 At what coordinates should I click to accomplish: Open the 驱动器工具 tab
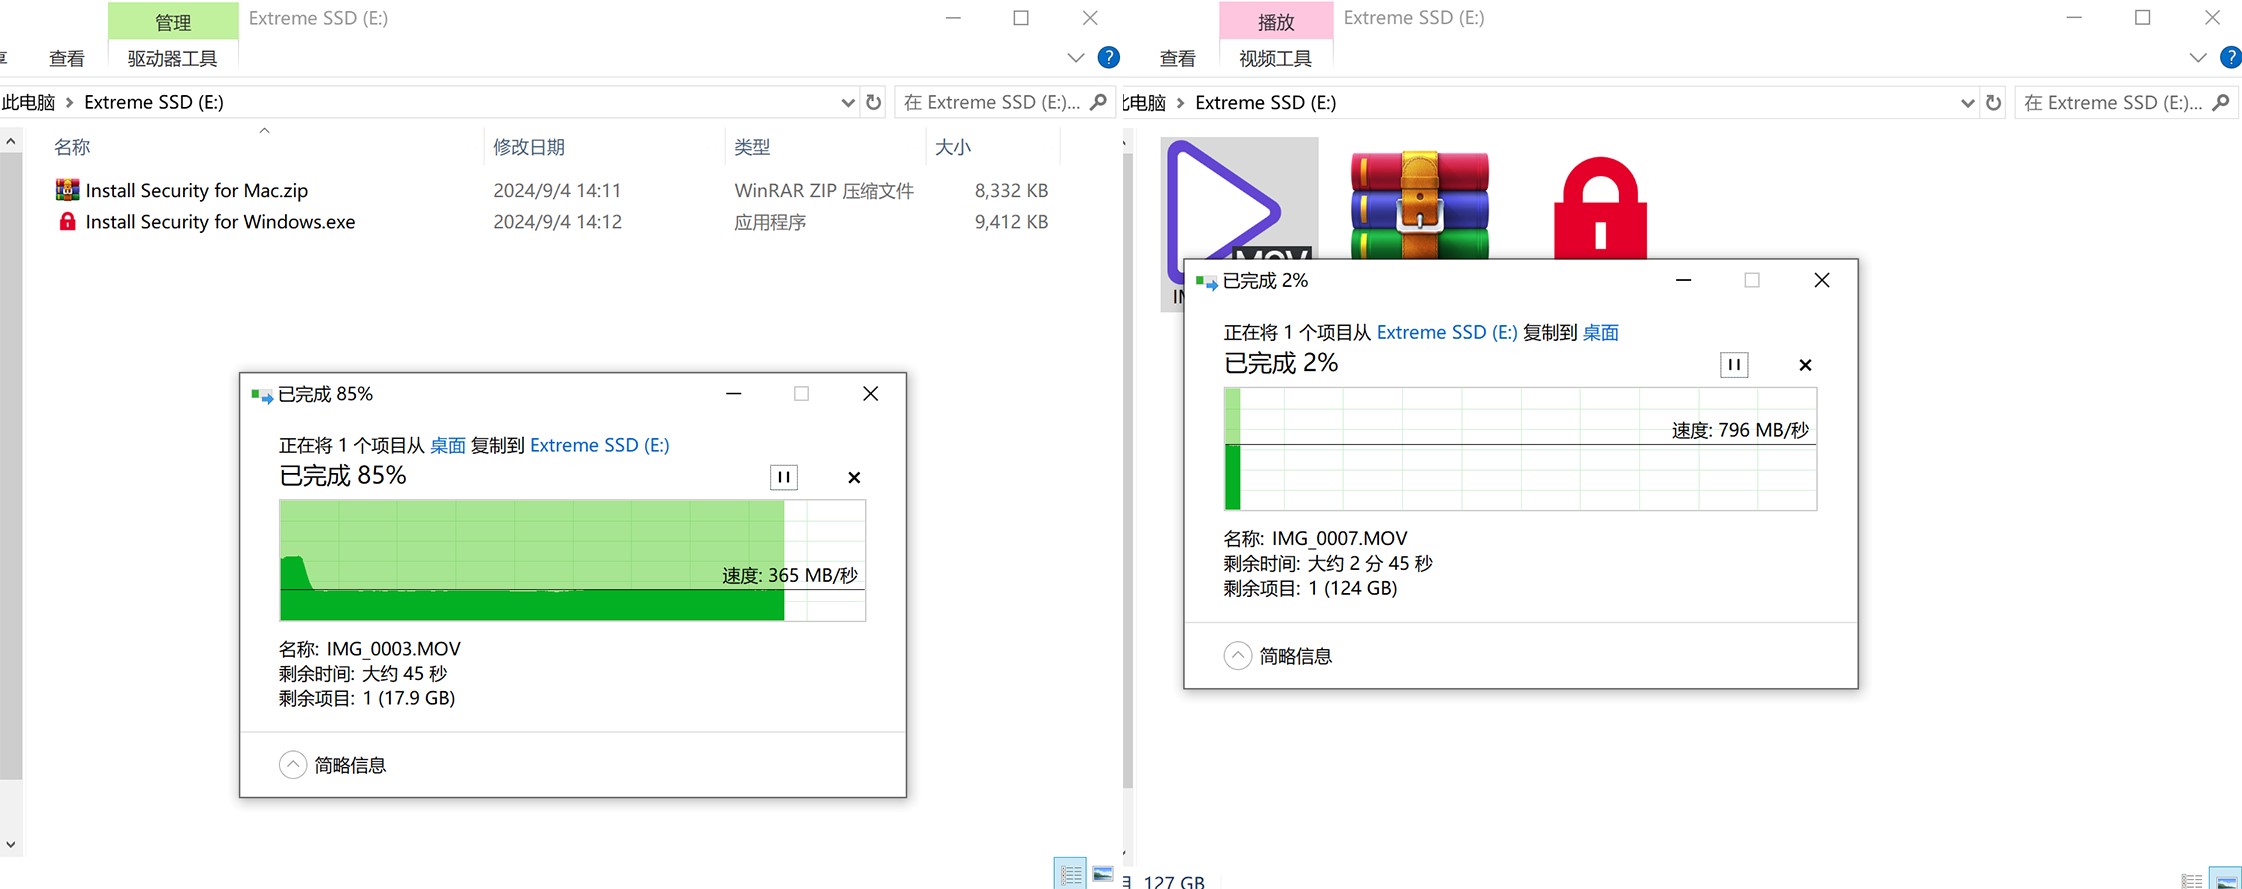pyautogui.click(x=172, y=58)
